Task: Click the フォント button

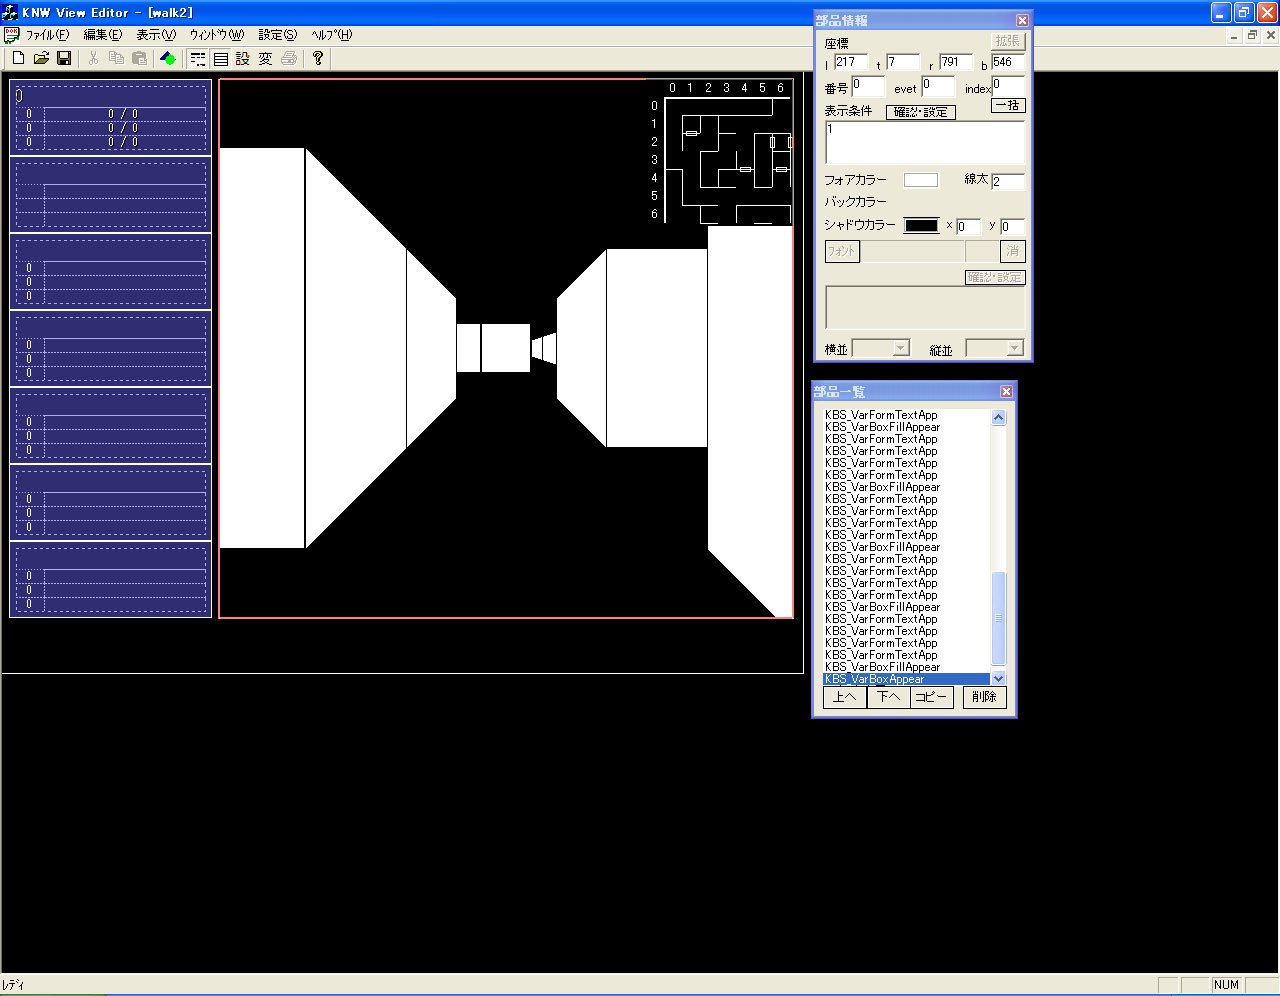Action: tap(842, 251)
